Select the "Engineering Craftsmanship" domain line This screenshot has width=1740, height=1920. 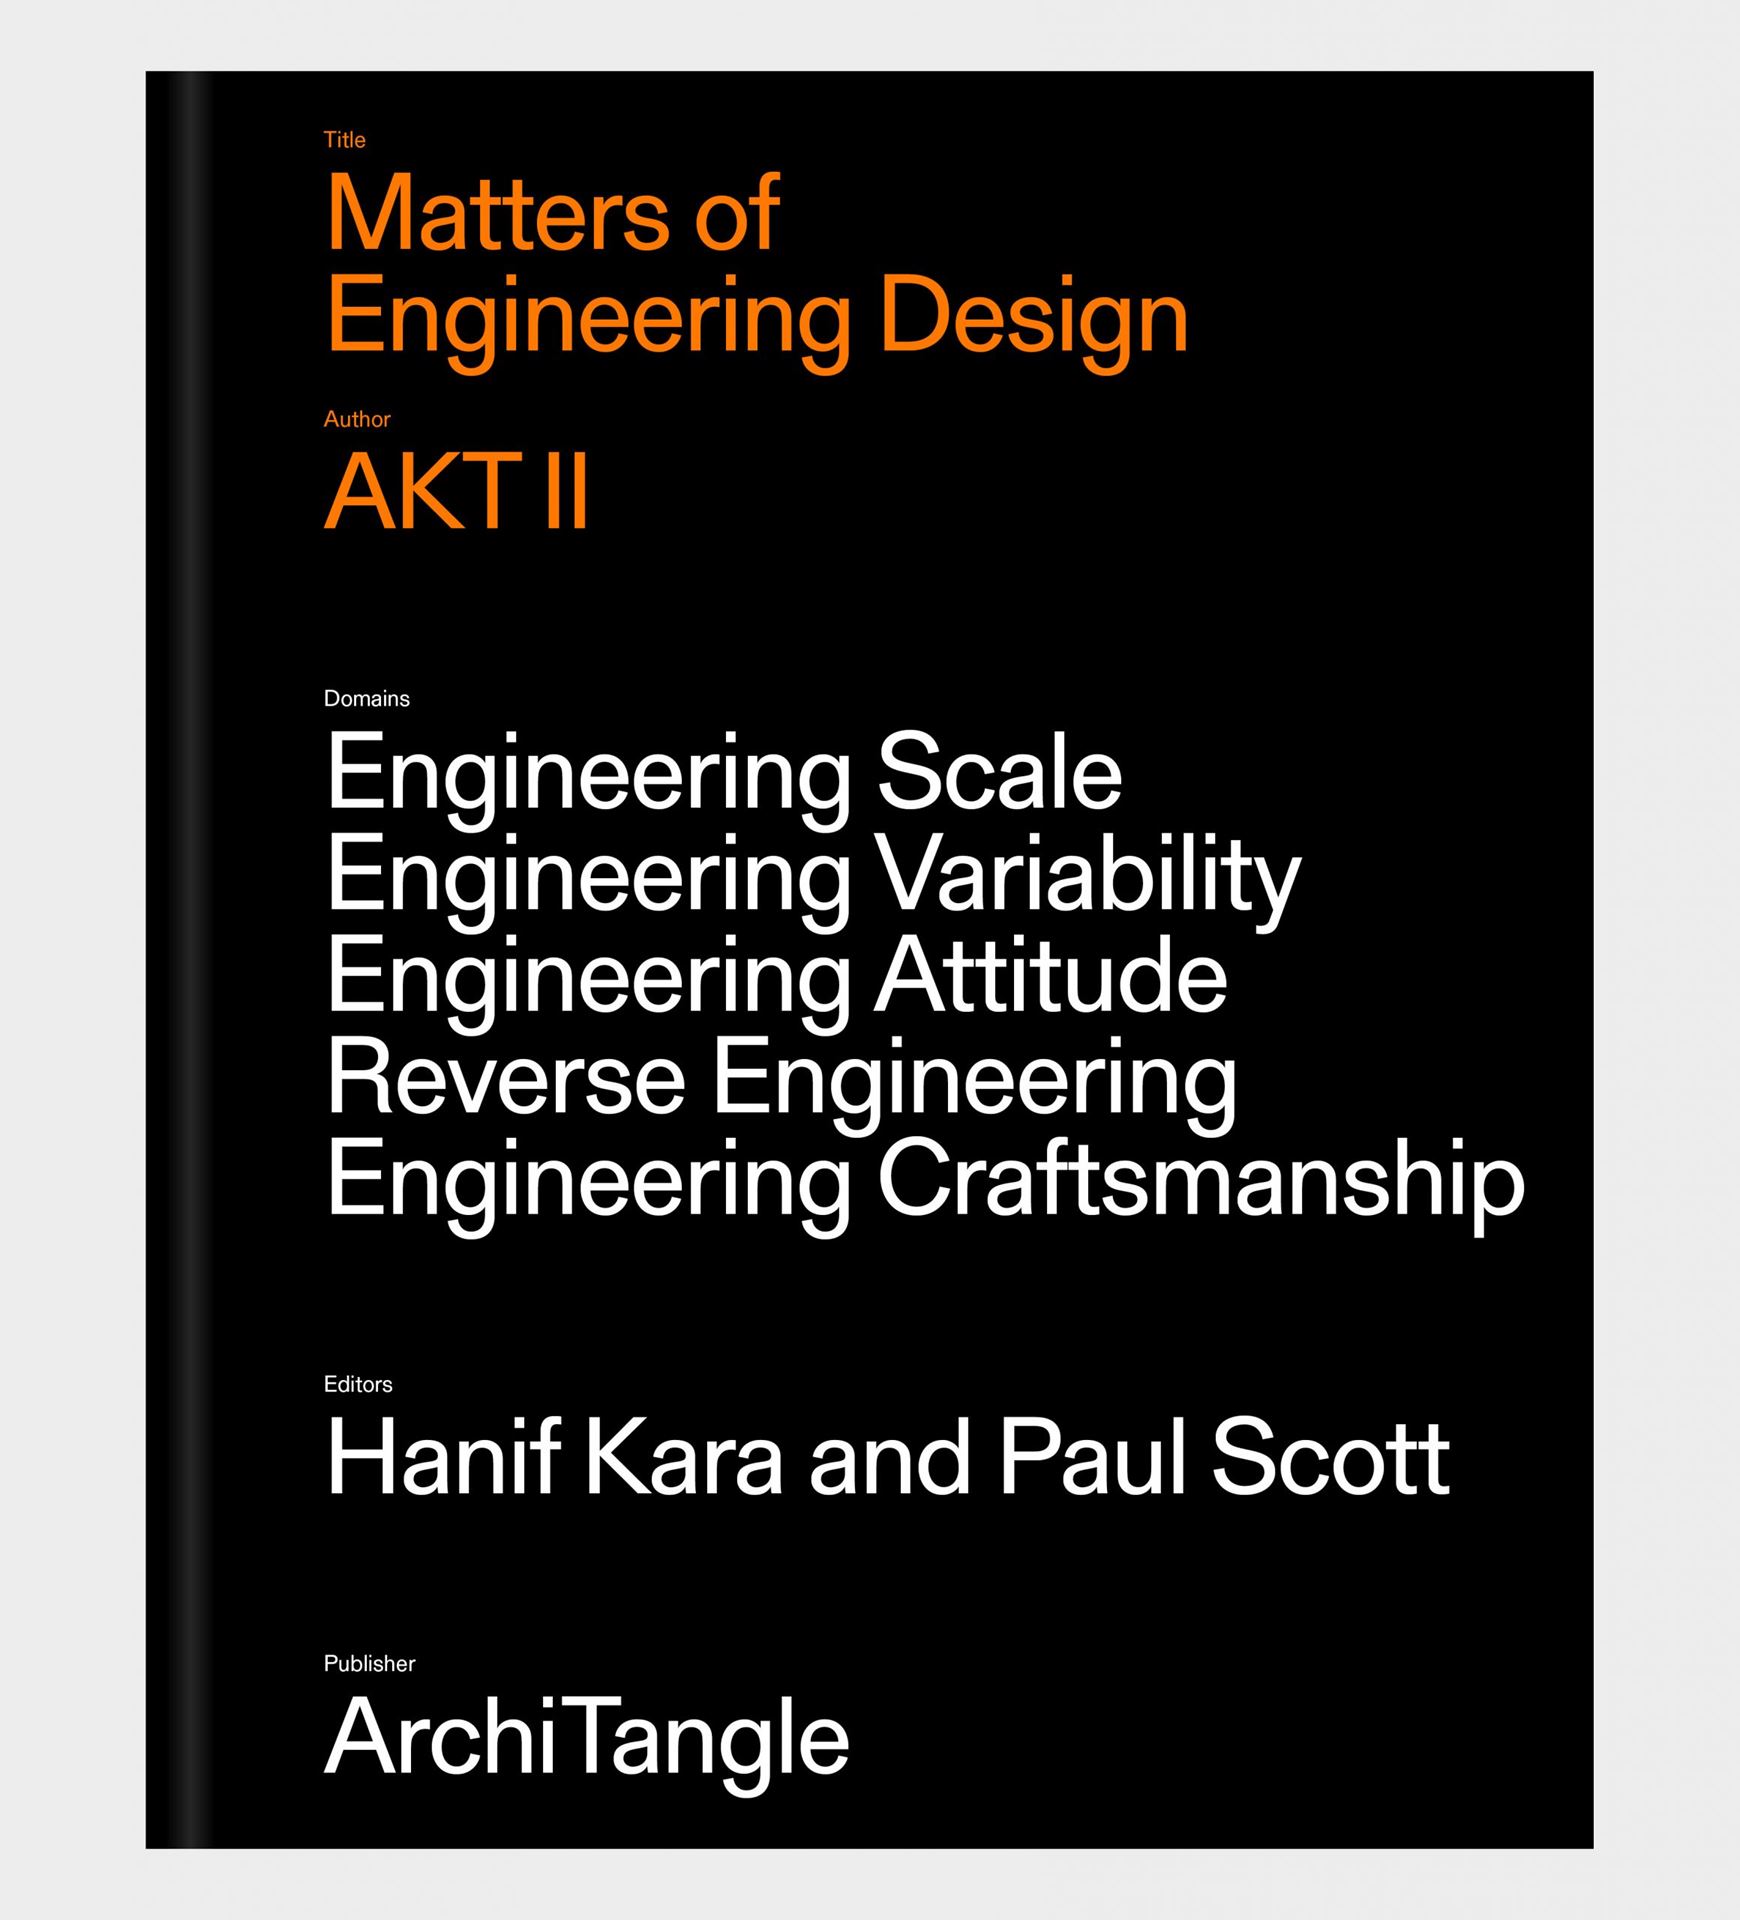925,1182
